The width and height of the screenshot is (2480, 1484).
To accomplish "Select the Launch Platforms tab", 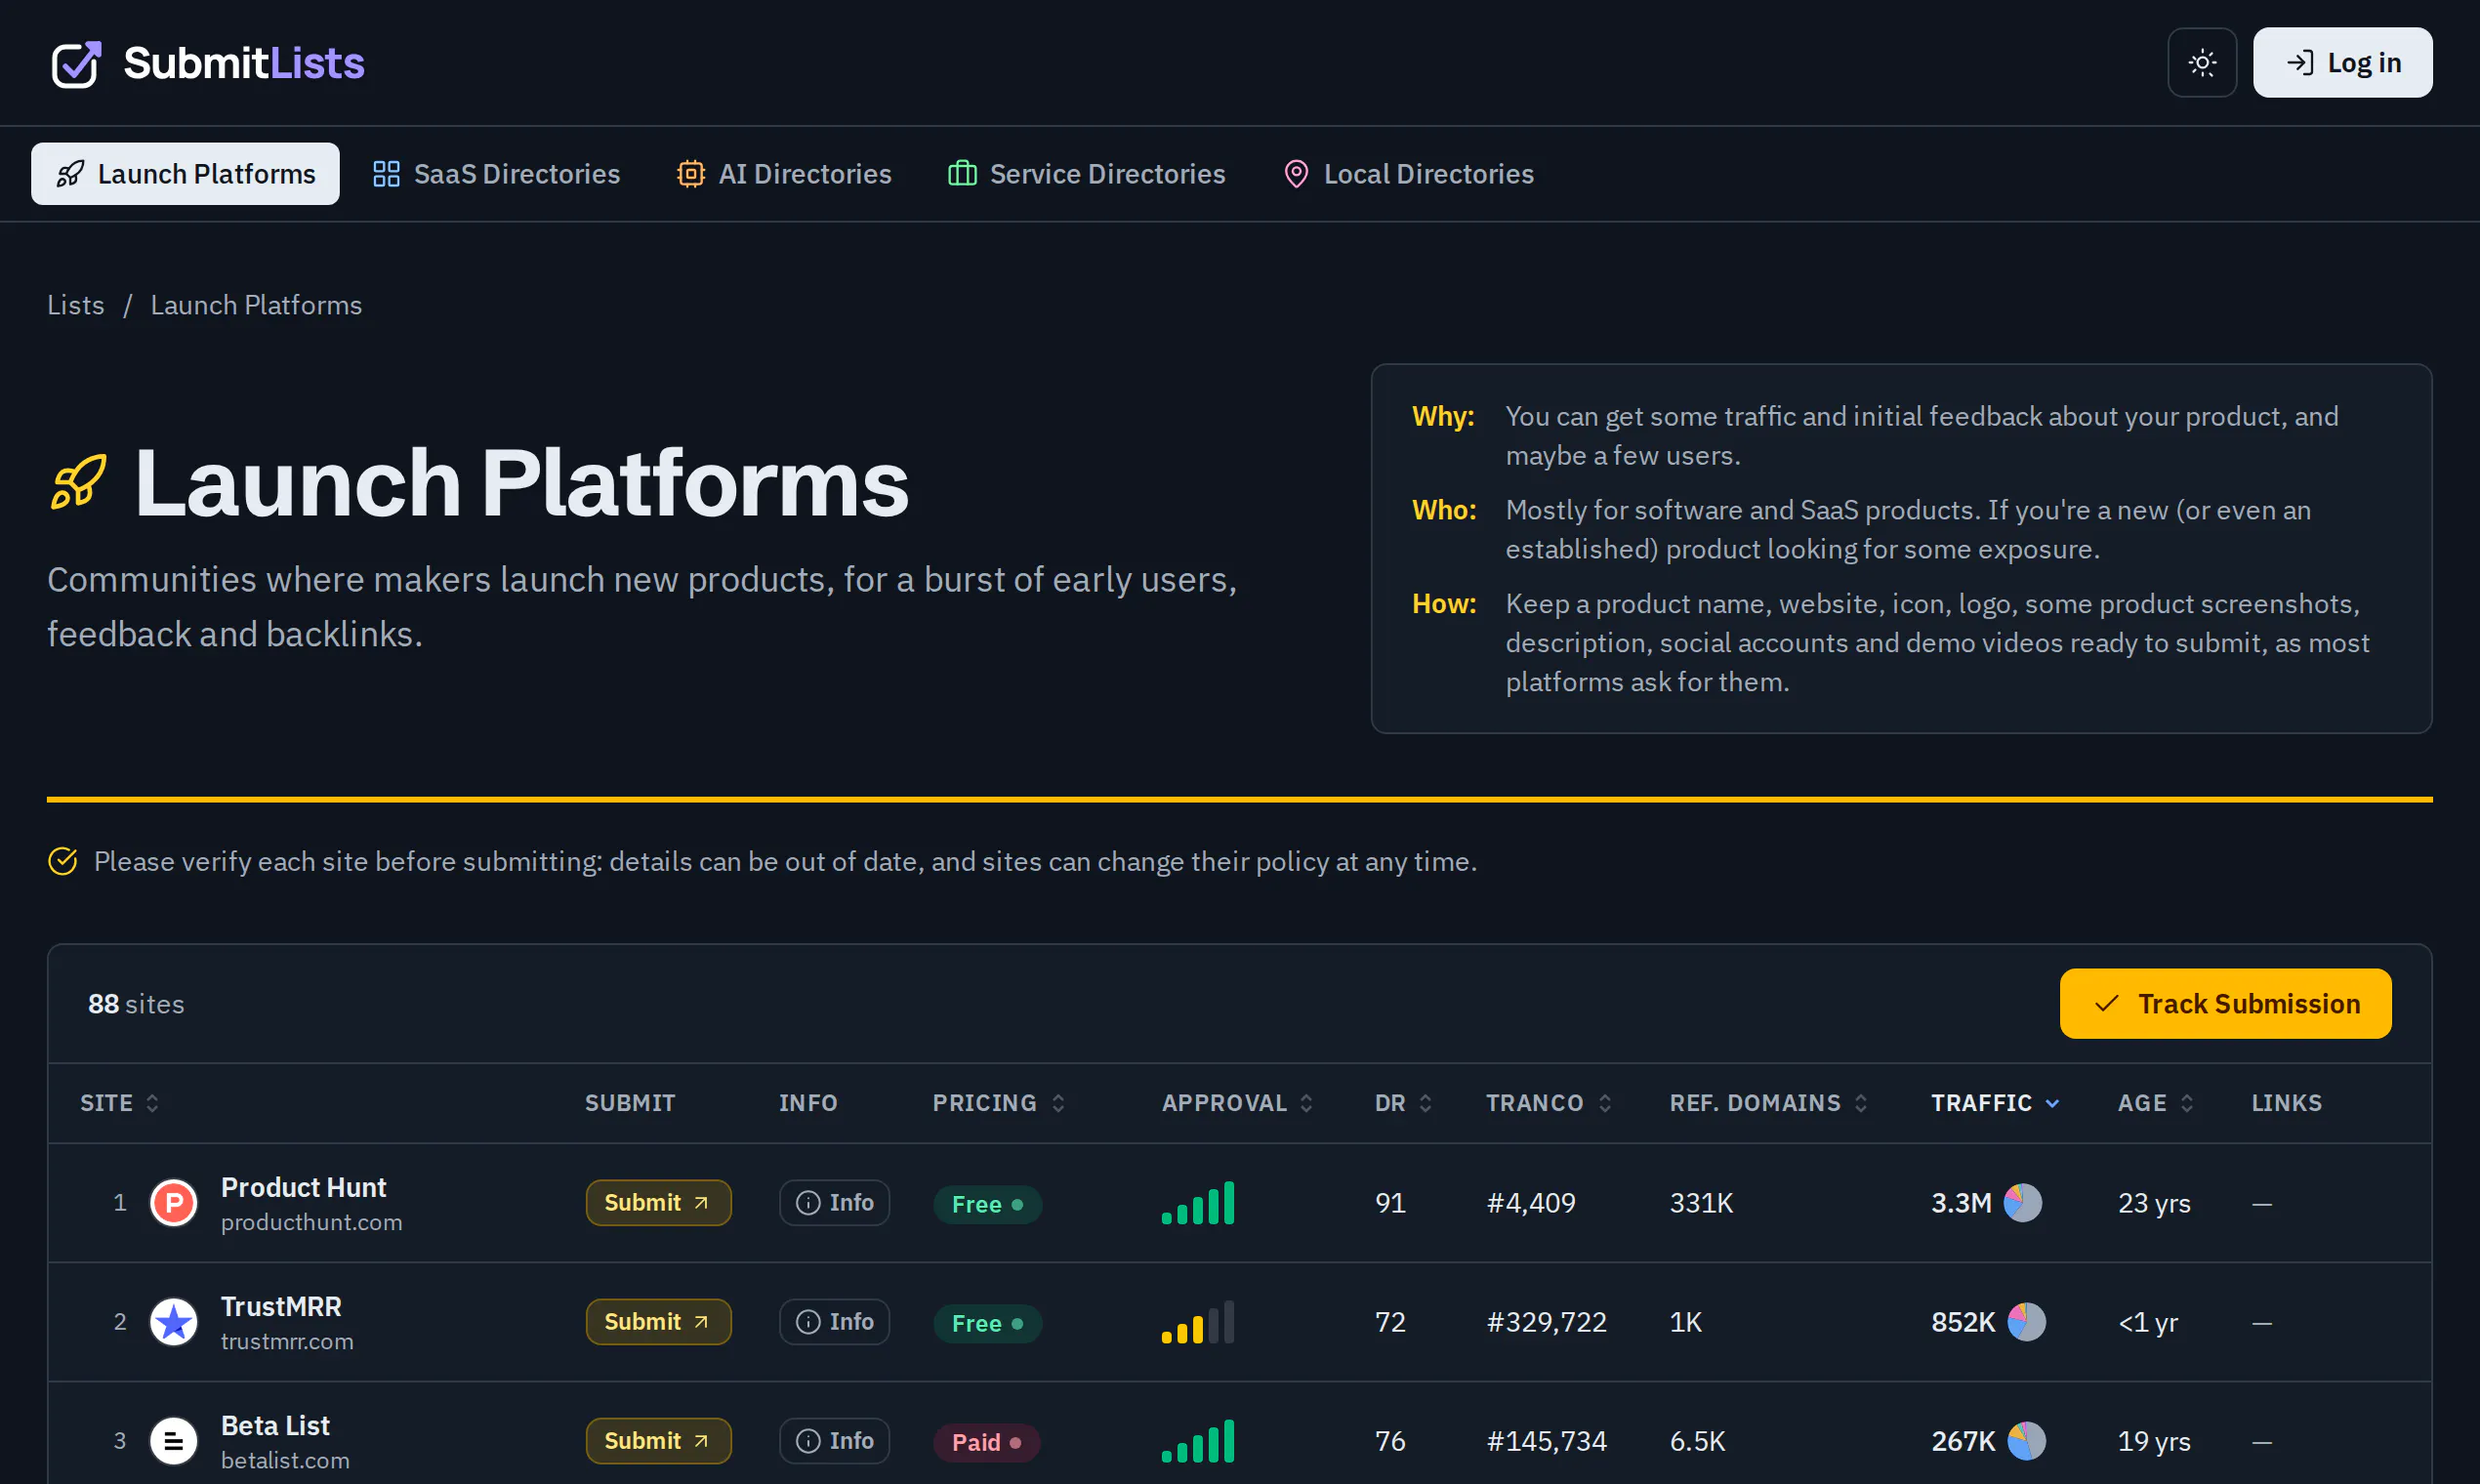I will tap(185, 174).
